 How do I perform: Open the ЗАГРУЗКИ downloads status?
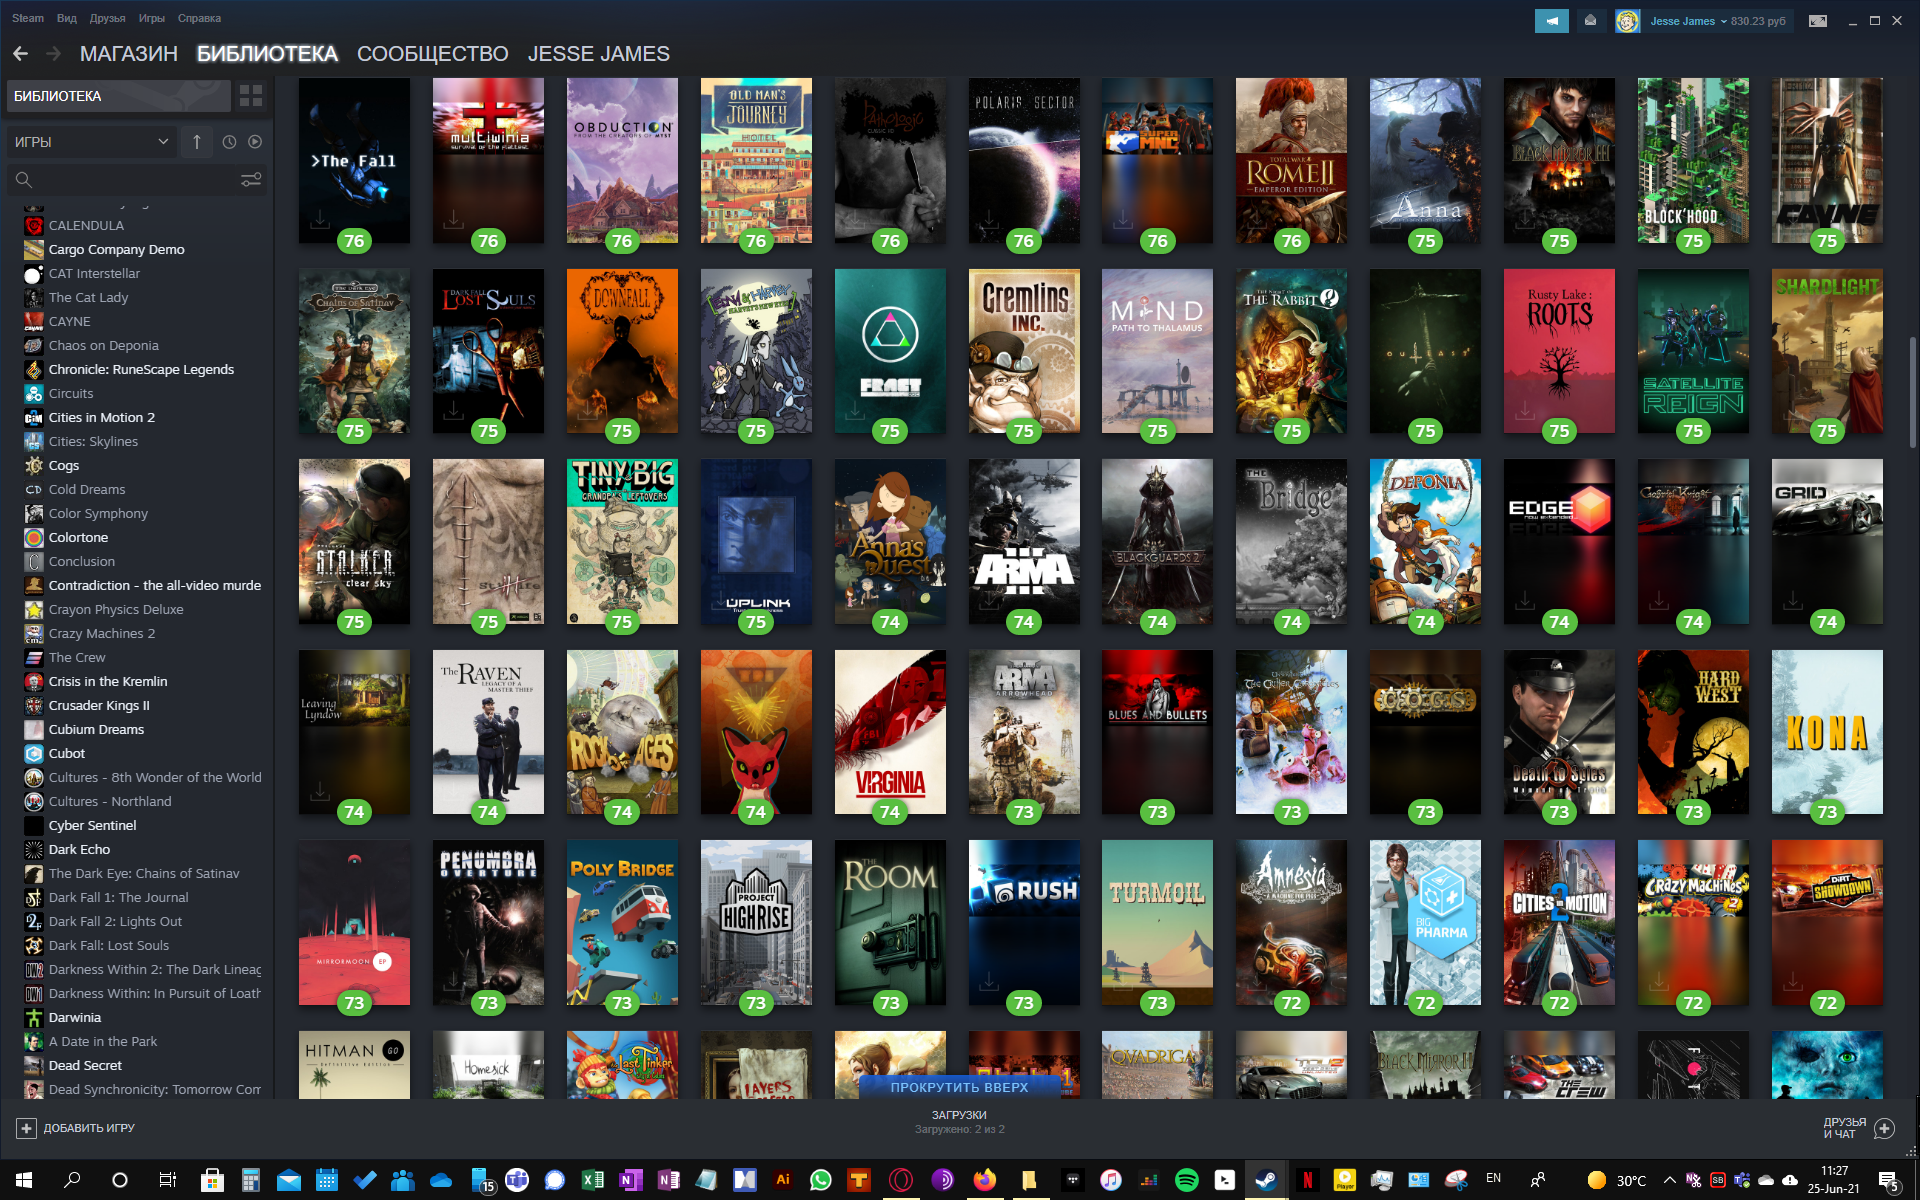pyautogui.click(x=959, y=1122)
